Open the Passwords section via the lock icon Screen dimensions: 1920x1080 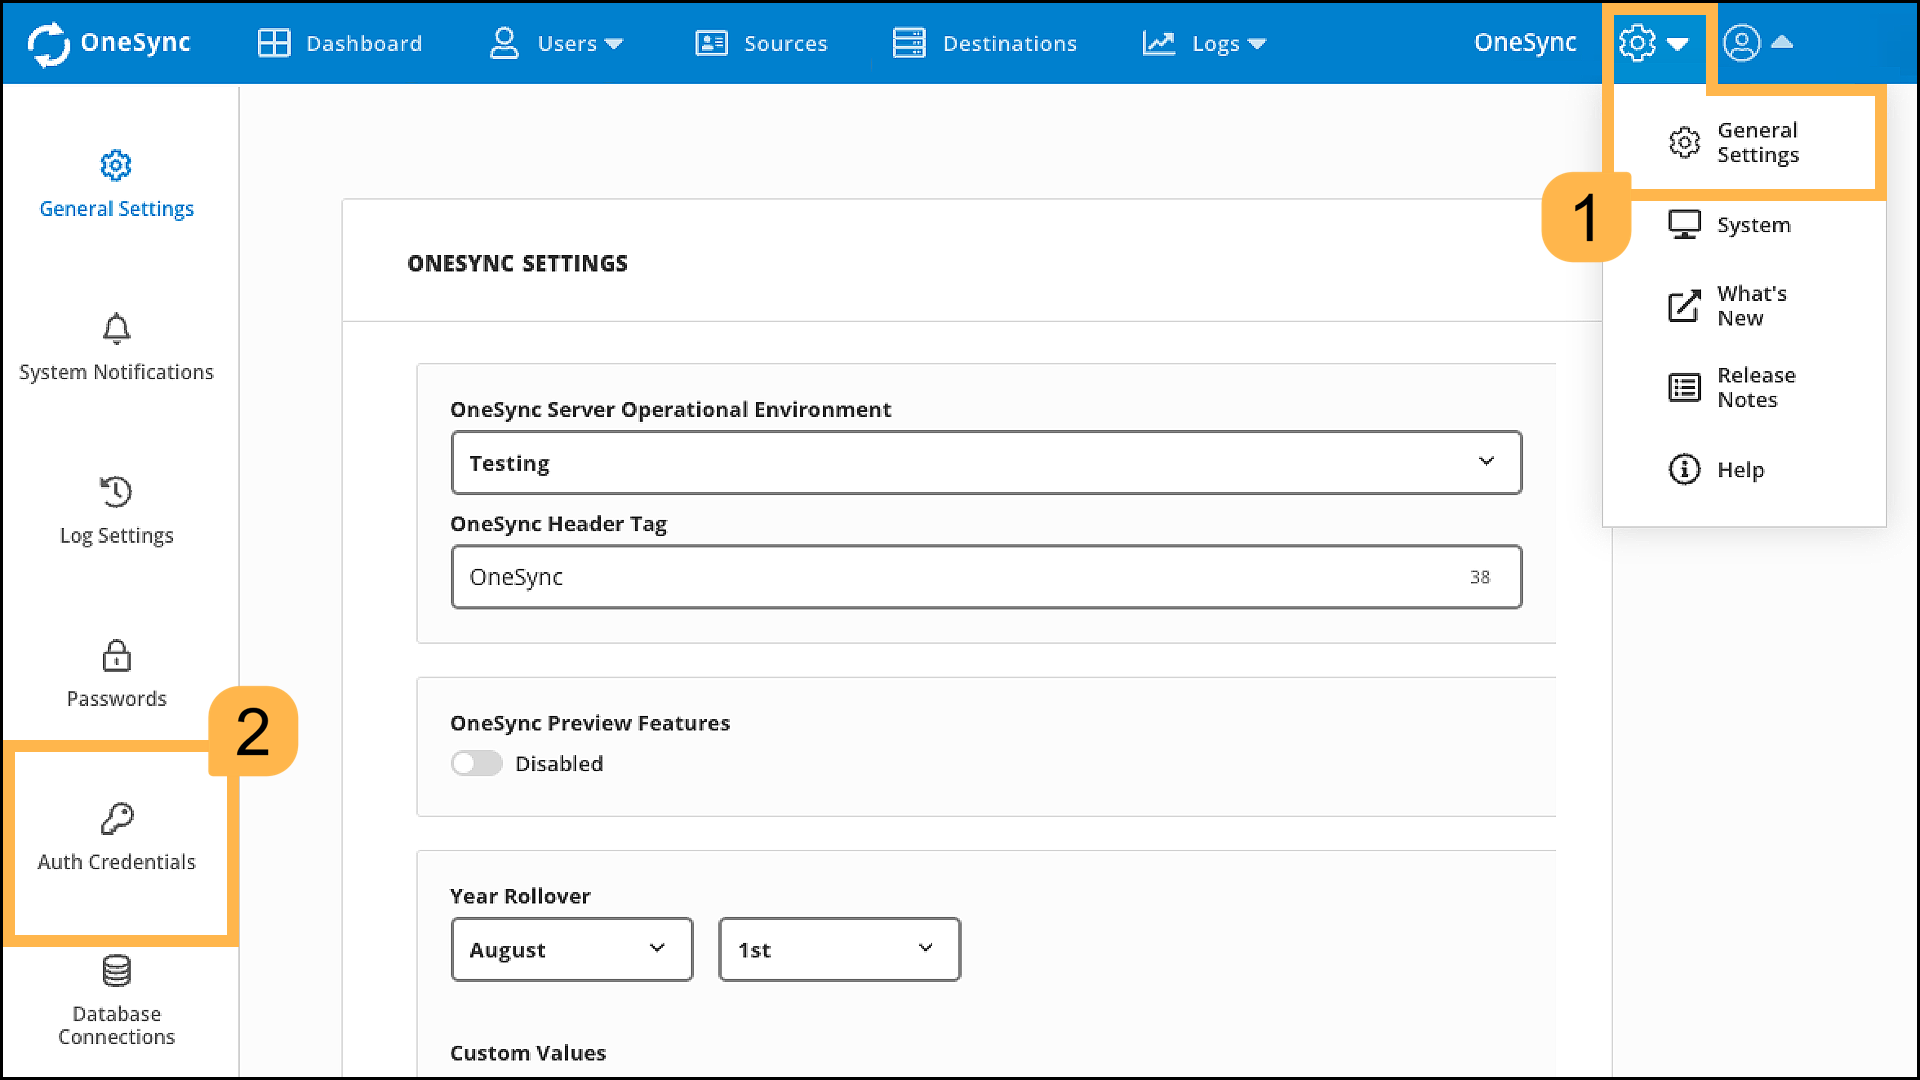coord(116,673)
